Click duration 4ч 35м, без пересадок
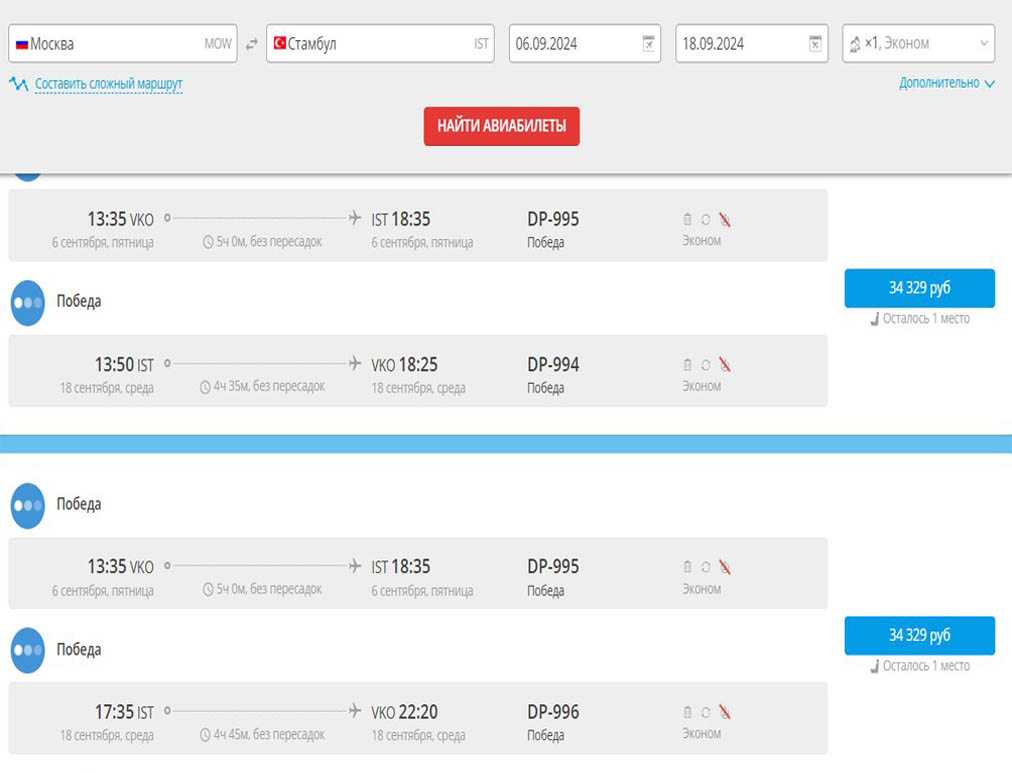The width and height of the screenshot is (1012, 773). point(263,386)
